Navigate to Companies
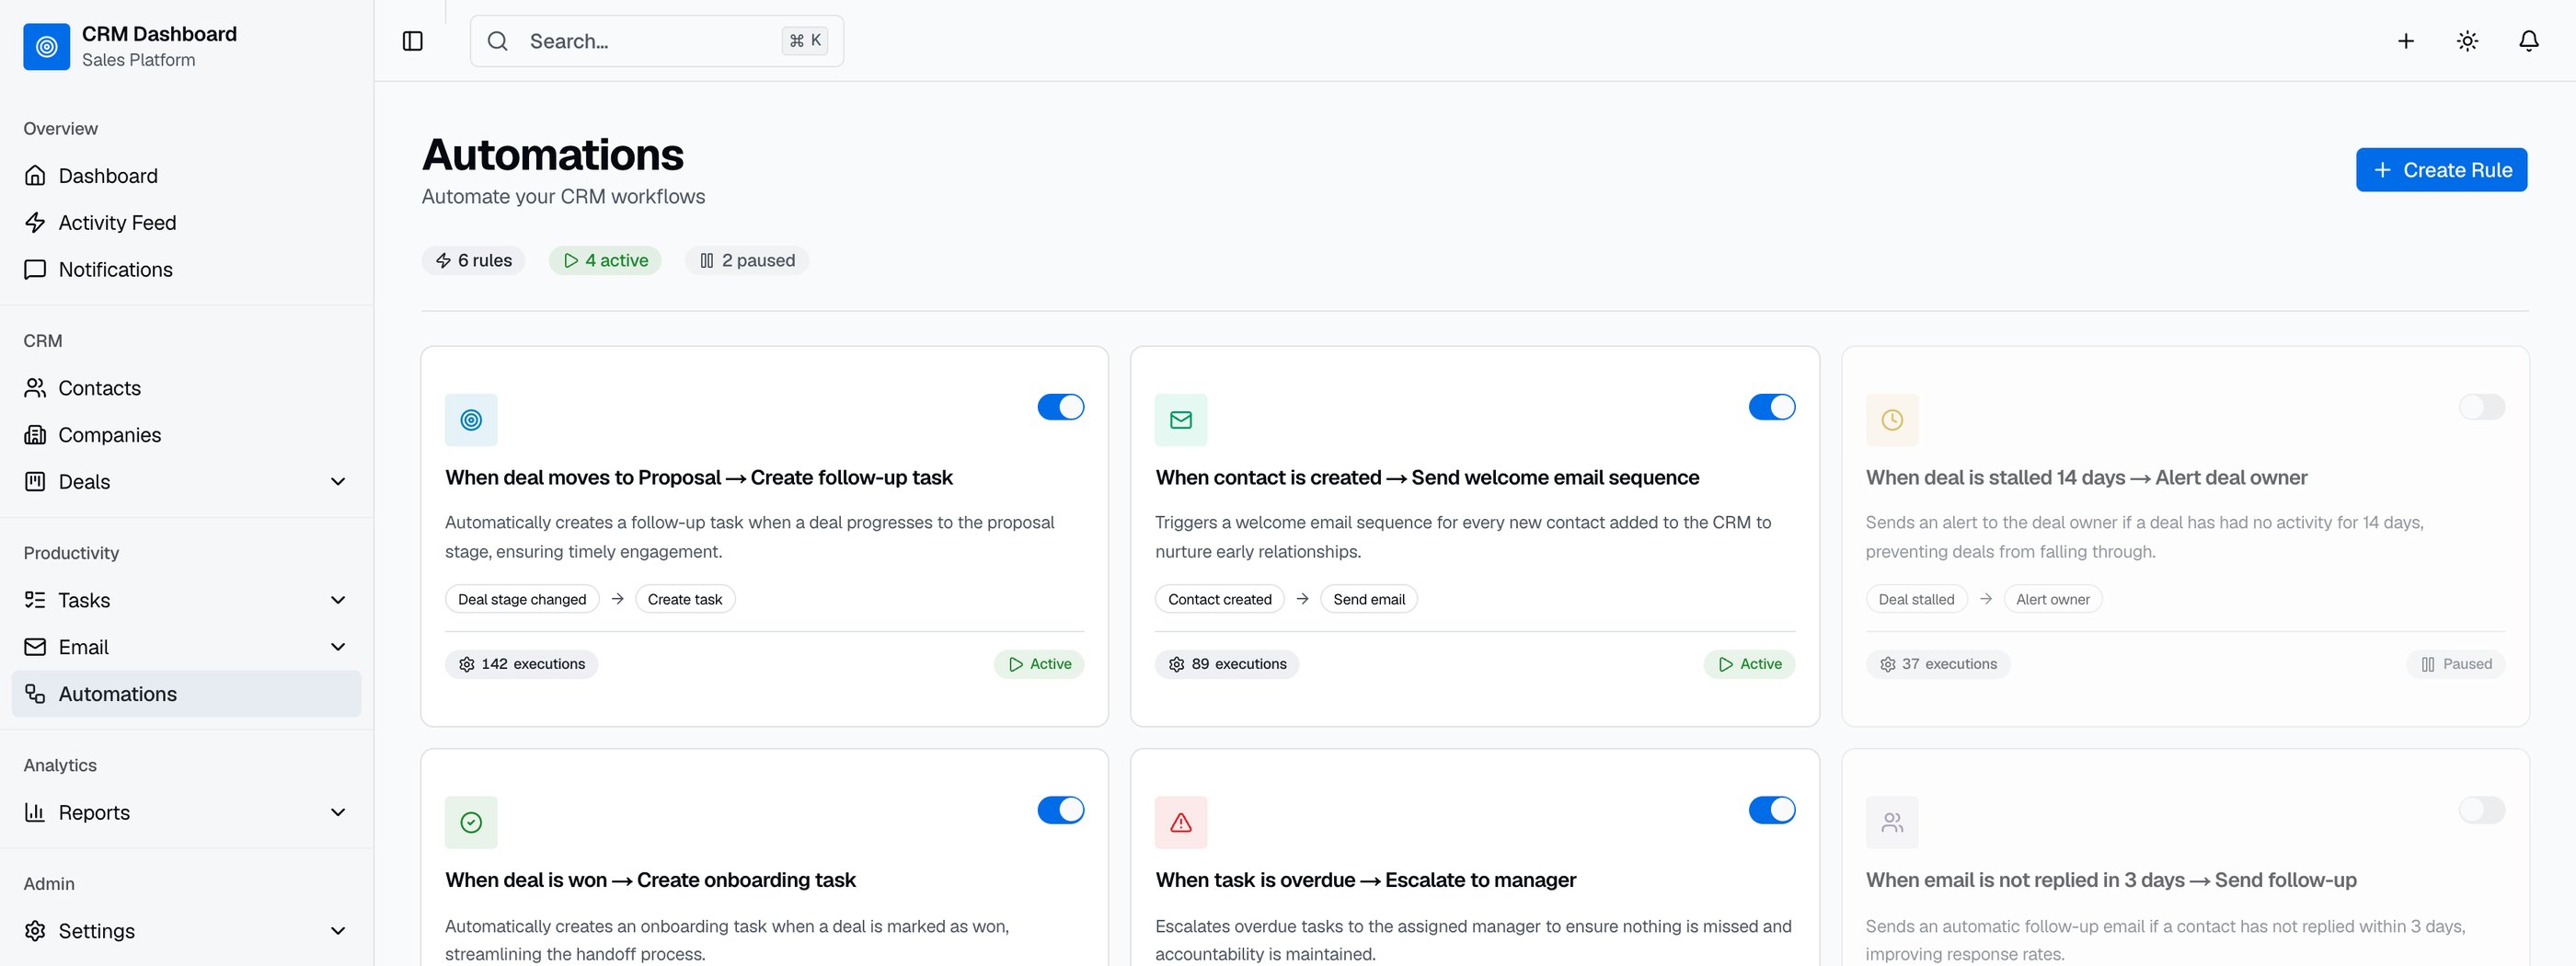Image resolution: width=2576 pixels, height=966 pixels. (x=186, y=434)
